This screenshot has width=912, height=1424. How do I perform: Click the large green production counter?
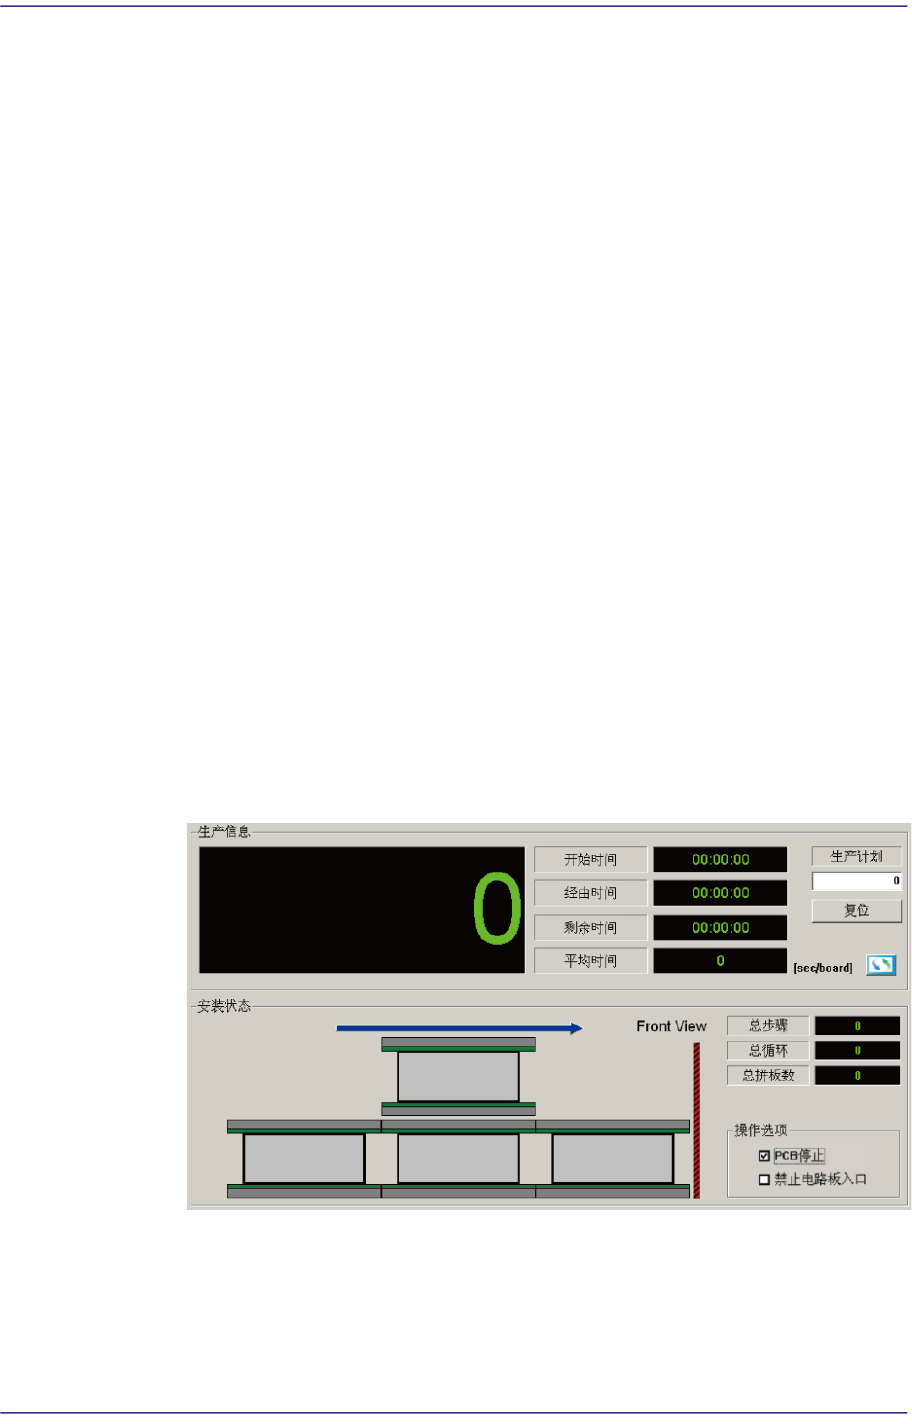click(x=362, y=910)
